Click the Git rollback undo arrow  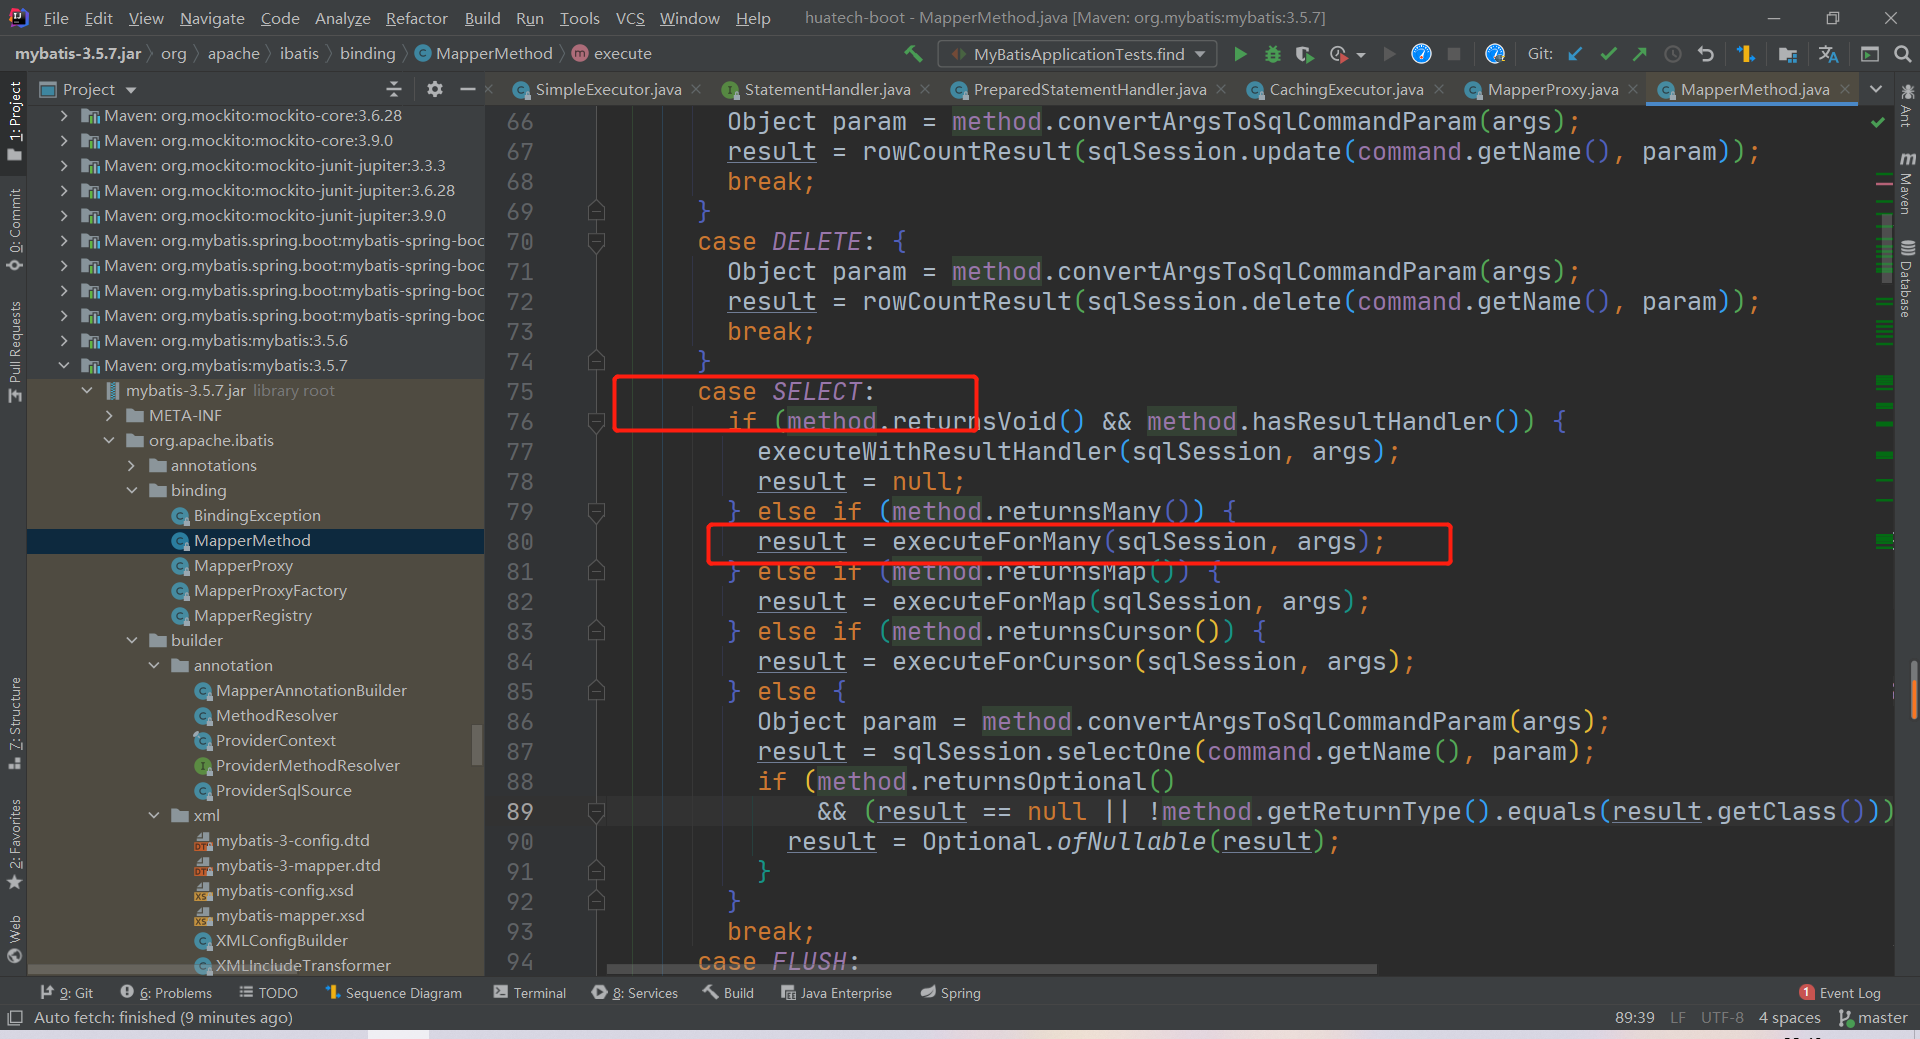tap(1706, 54)
